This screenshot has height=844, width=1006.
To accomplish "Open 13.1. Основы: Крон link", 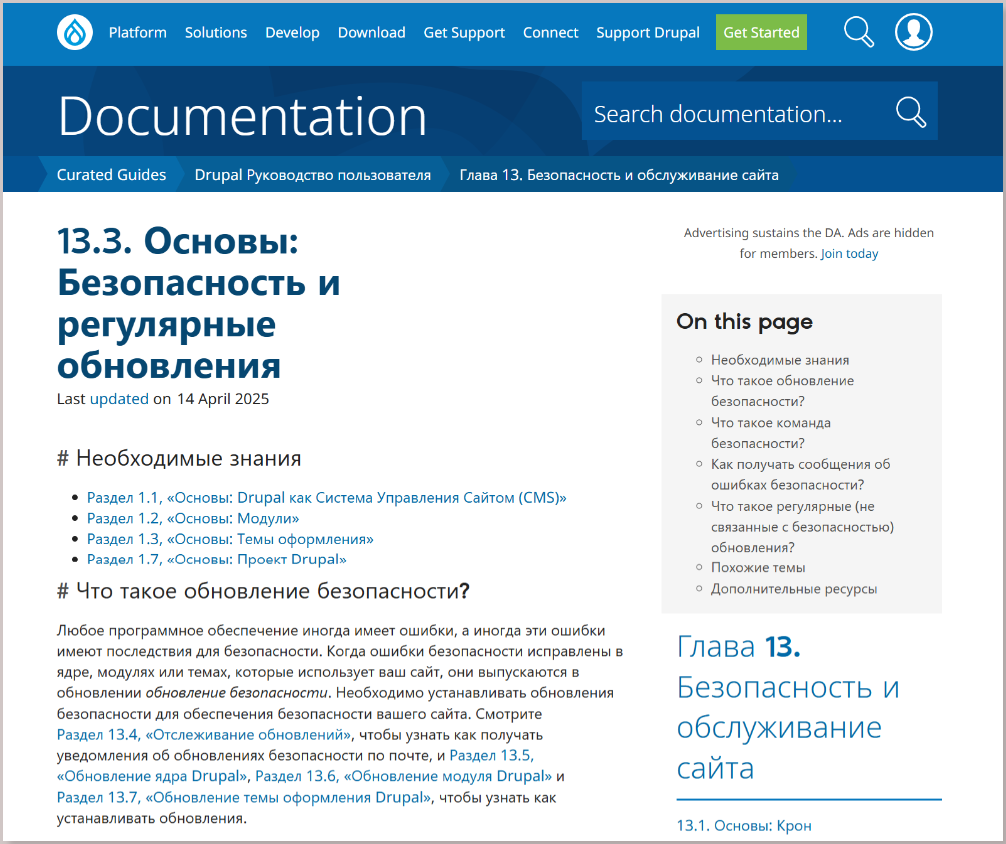I will tap(744, 825).
